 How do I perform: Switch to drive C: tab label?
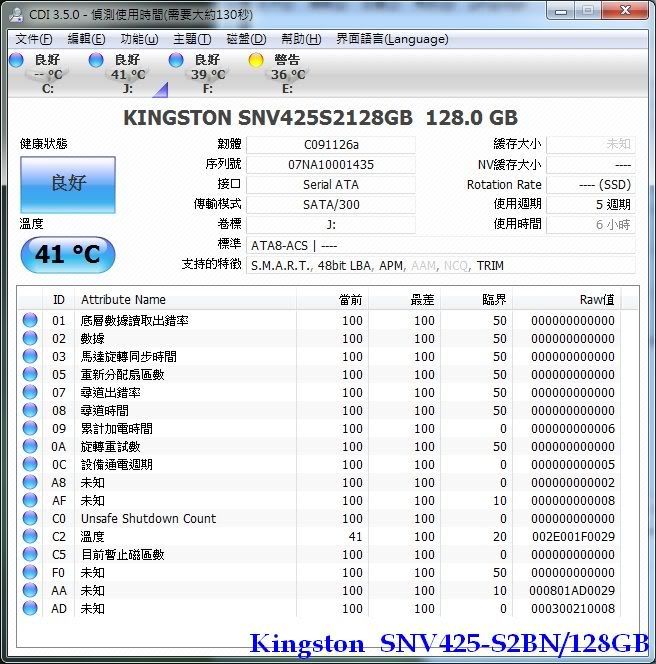[47, 89]
